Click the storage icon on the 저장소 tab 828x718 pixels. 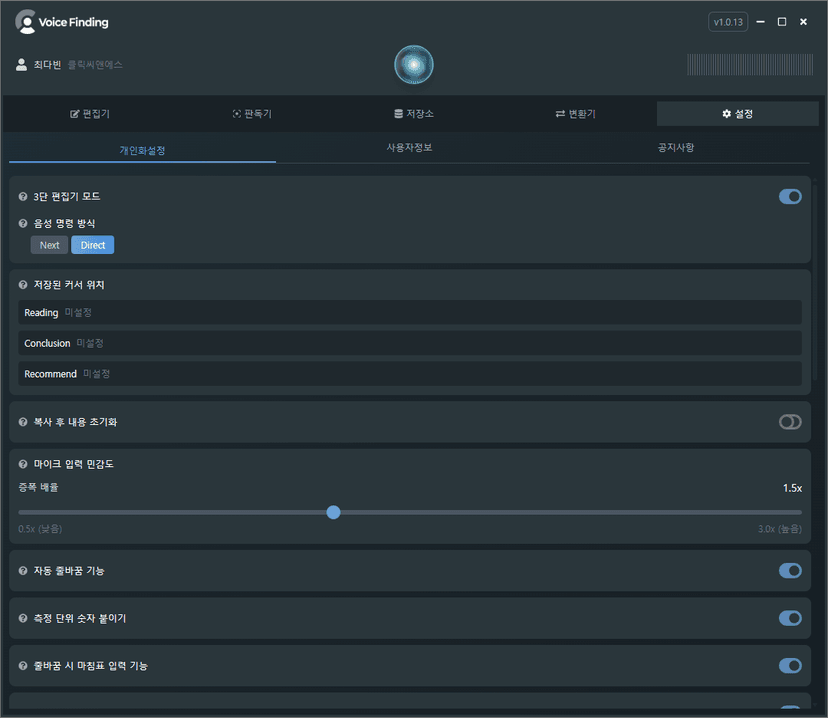pyautogui.click(x=396, y=113)
